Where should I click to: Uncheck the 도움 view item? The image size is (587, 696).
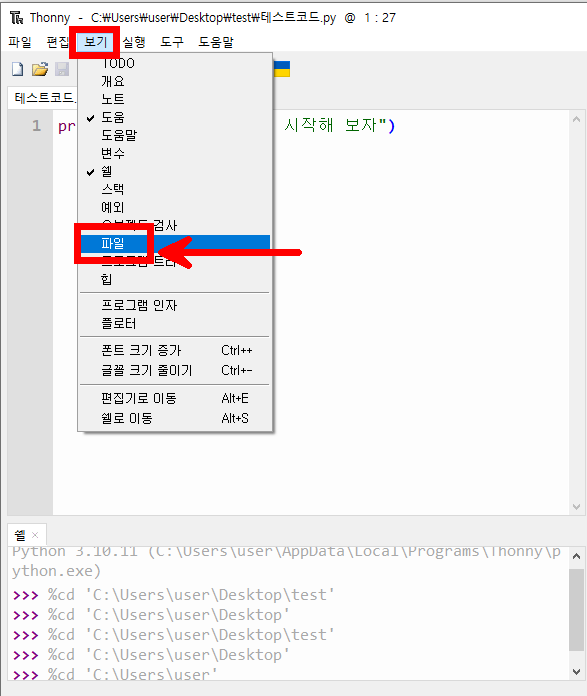175,117
